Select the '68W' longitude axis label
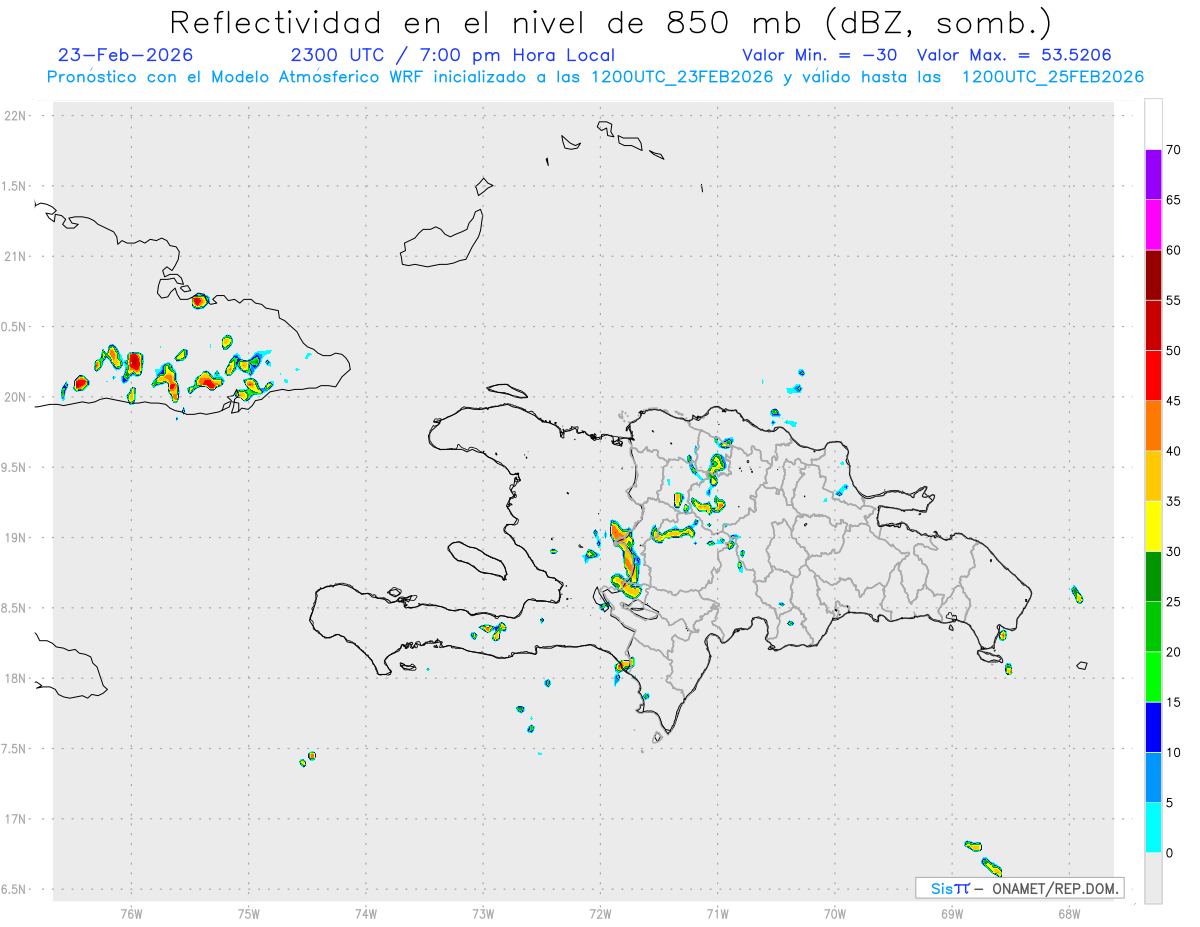This screenshot has width=1200, height=927. (x=1069, y=913)
